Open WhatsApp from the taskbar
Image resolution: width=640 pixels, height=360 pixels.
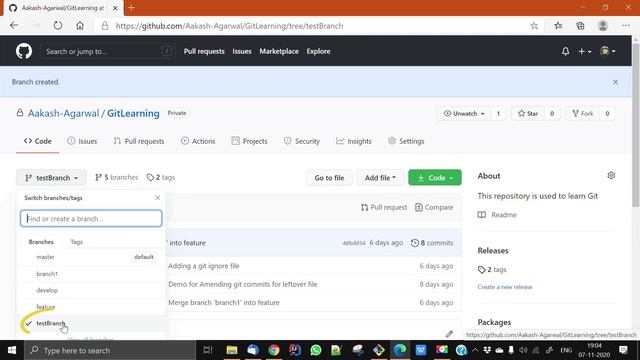click(316, 350)
